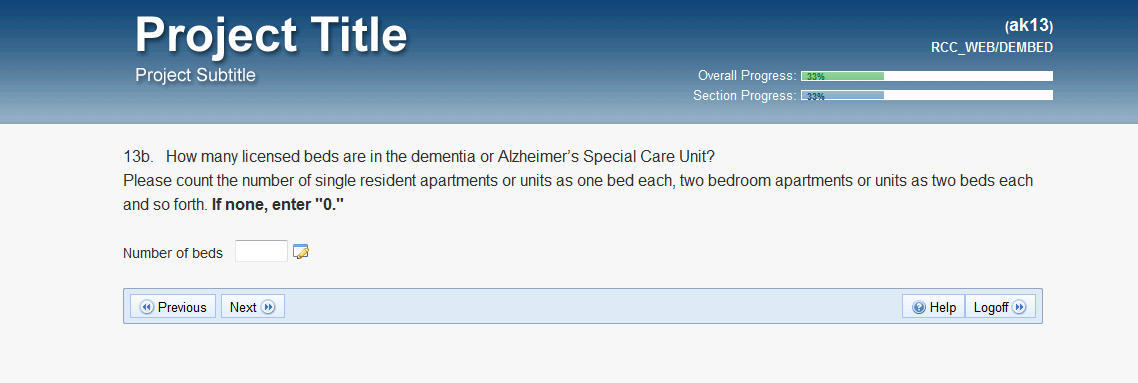Open the notepad pencil icon beside beds field
The image size is (1138, 383).
[300, 252]
